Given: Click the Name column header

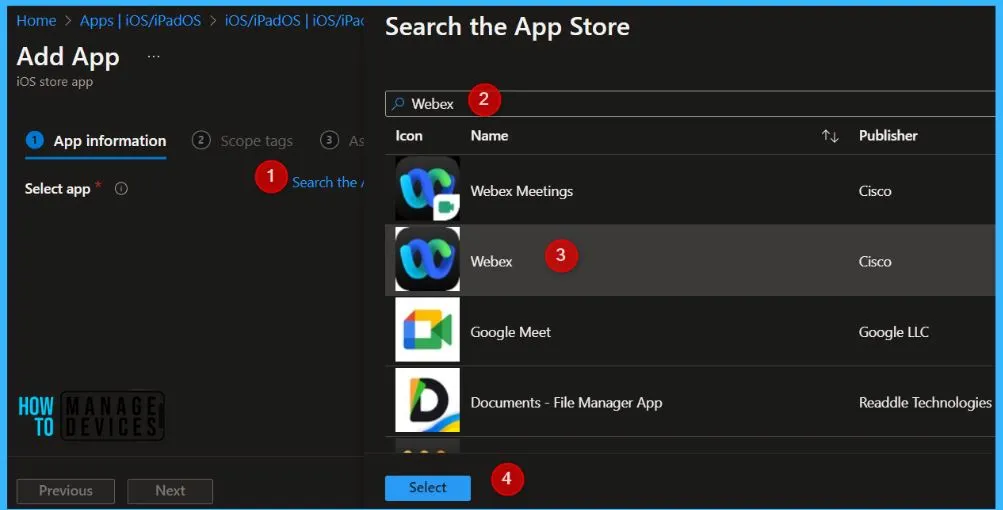Looking at the screenshot, I should [x=489, y=136].
